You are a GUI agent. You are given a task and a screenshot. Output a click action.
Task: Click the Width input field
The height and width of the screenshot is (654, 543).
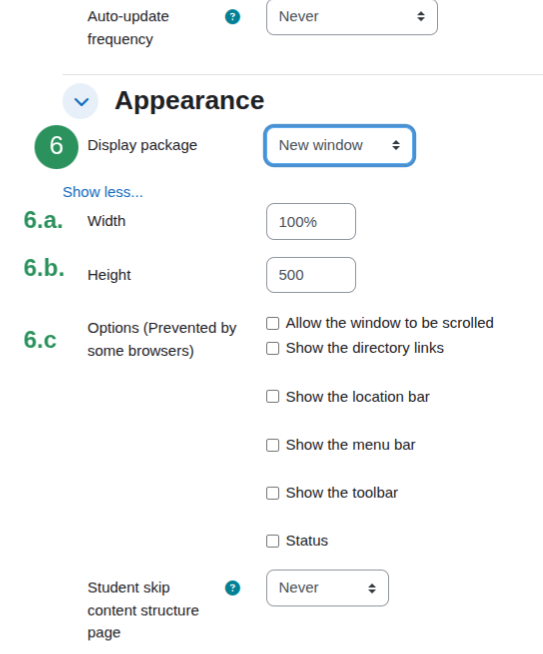coord(311,221)
